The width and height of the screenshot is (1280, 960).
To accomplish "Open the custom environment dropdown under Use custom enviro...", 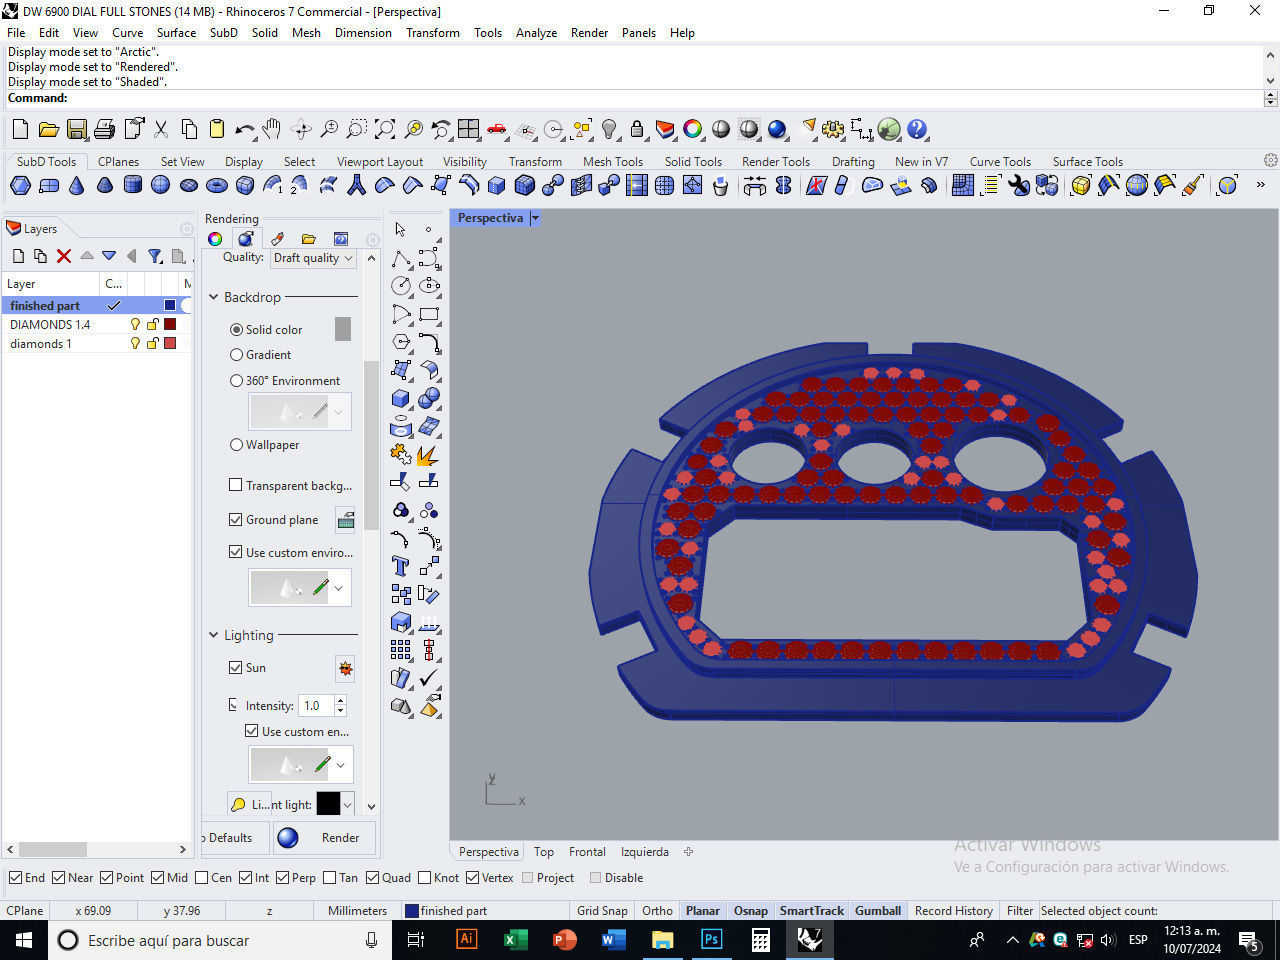I will pos(339,588).
